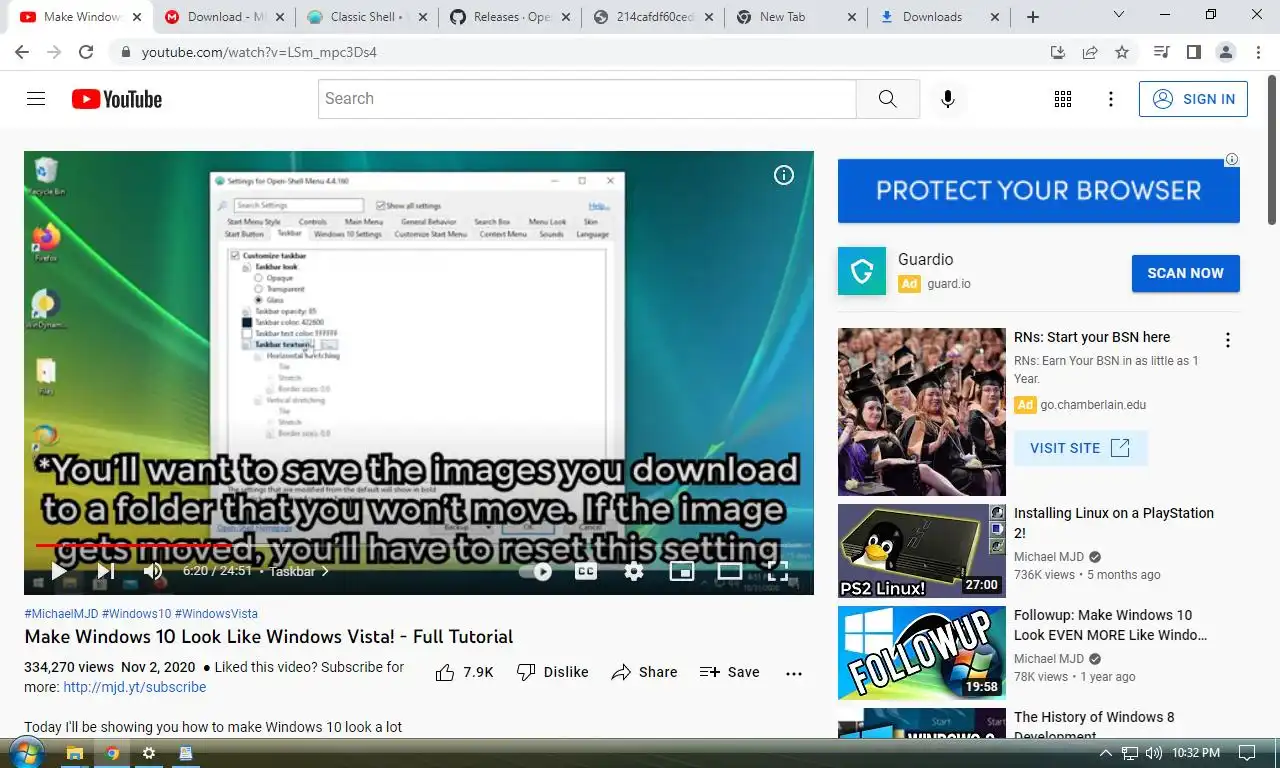Switch to Classic Shell browser tab
1280x768 pixels.
pyautogui.click(x=367, y=17)
